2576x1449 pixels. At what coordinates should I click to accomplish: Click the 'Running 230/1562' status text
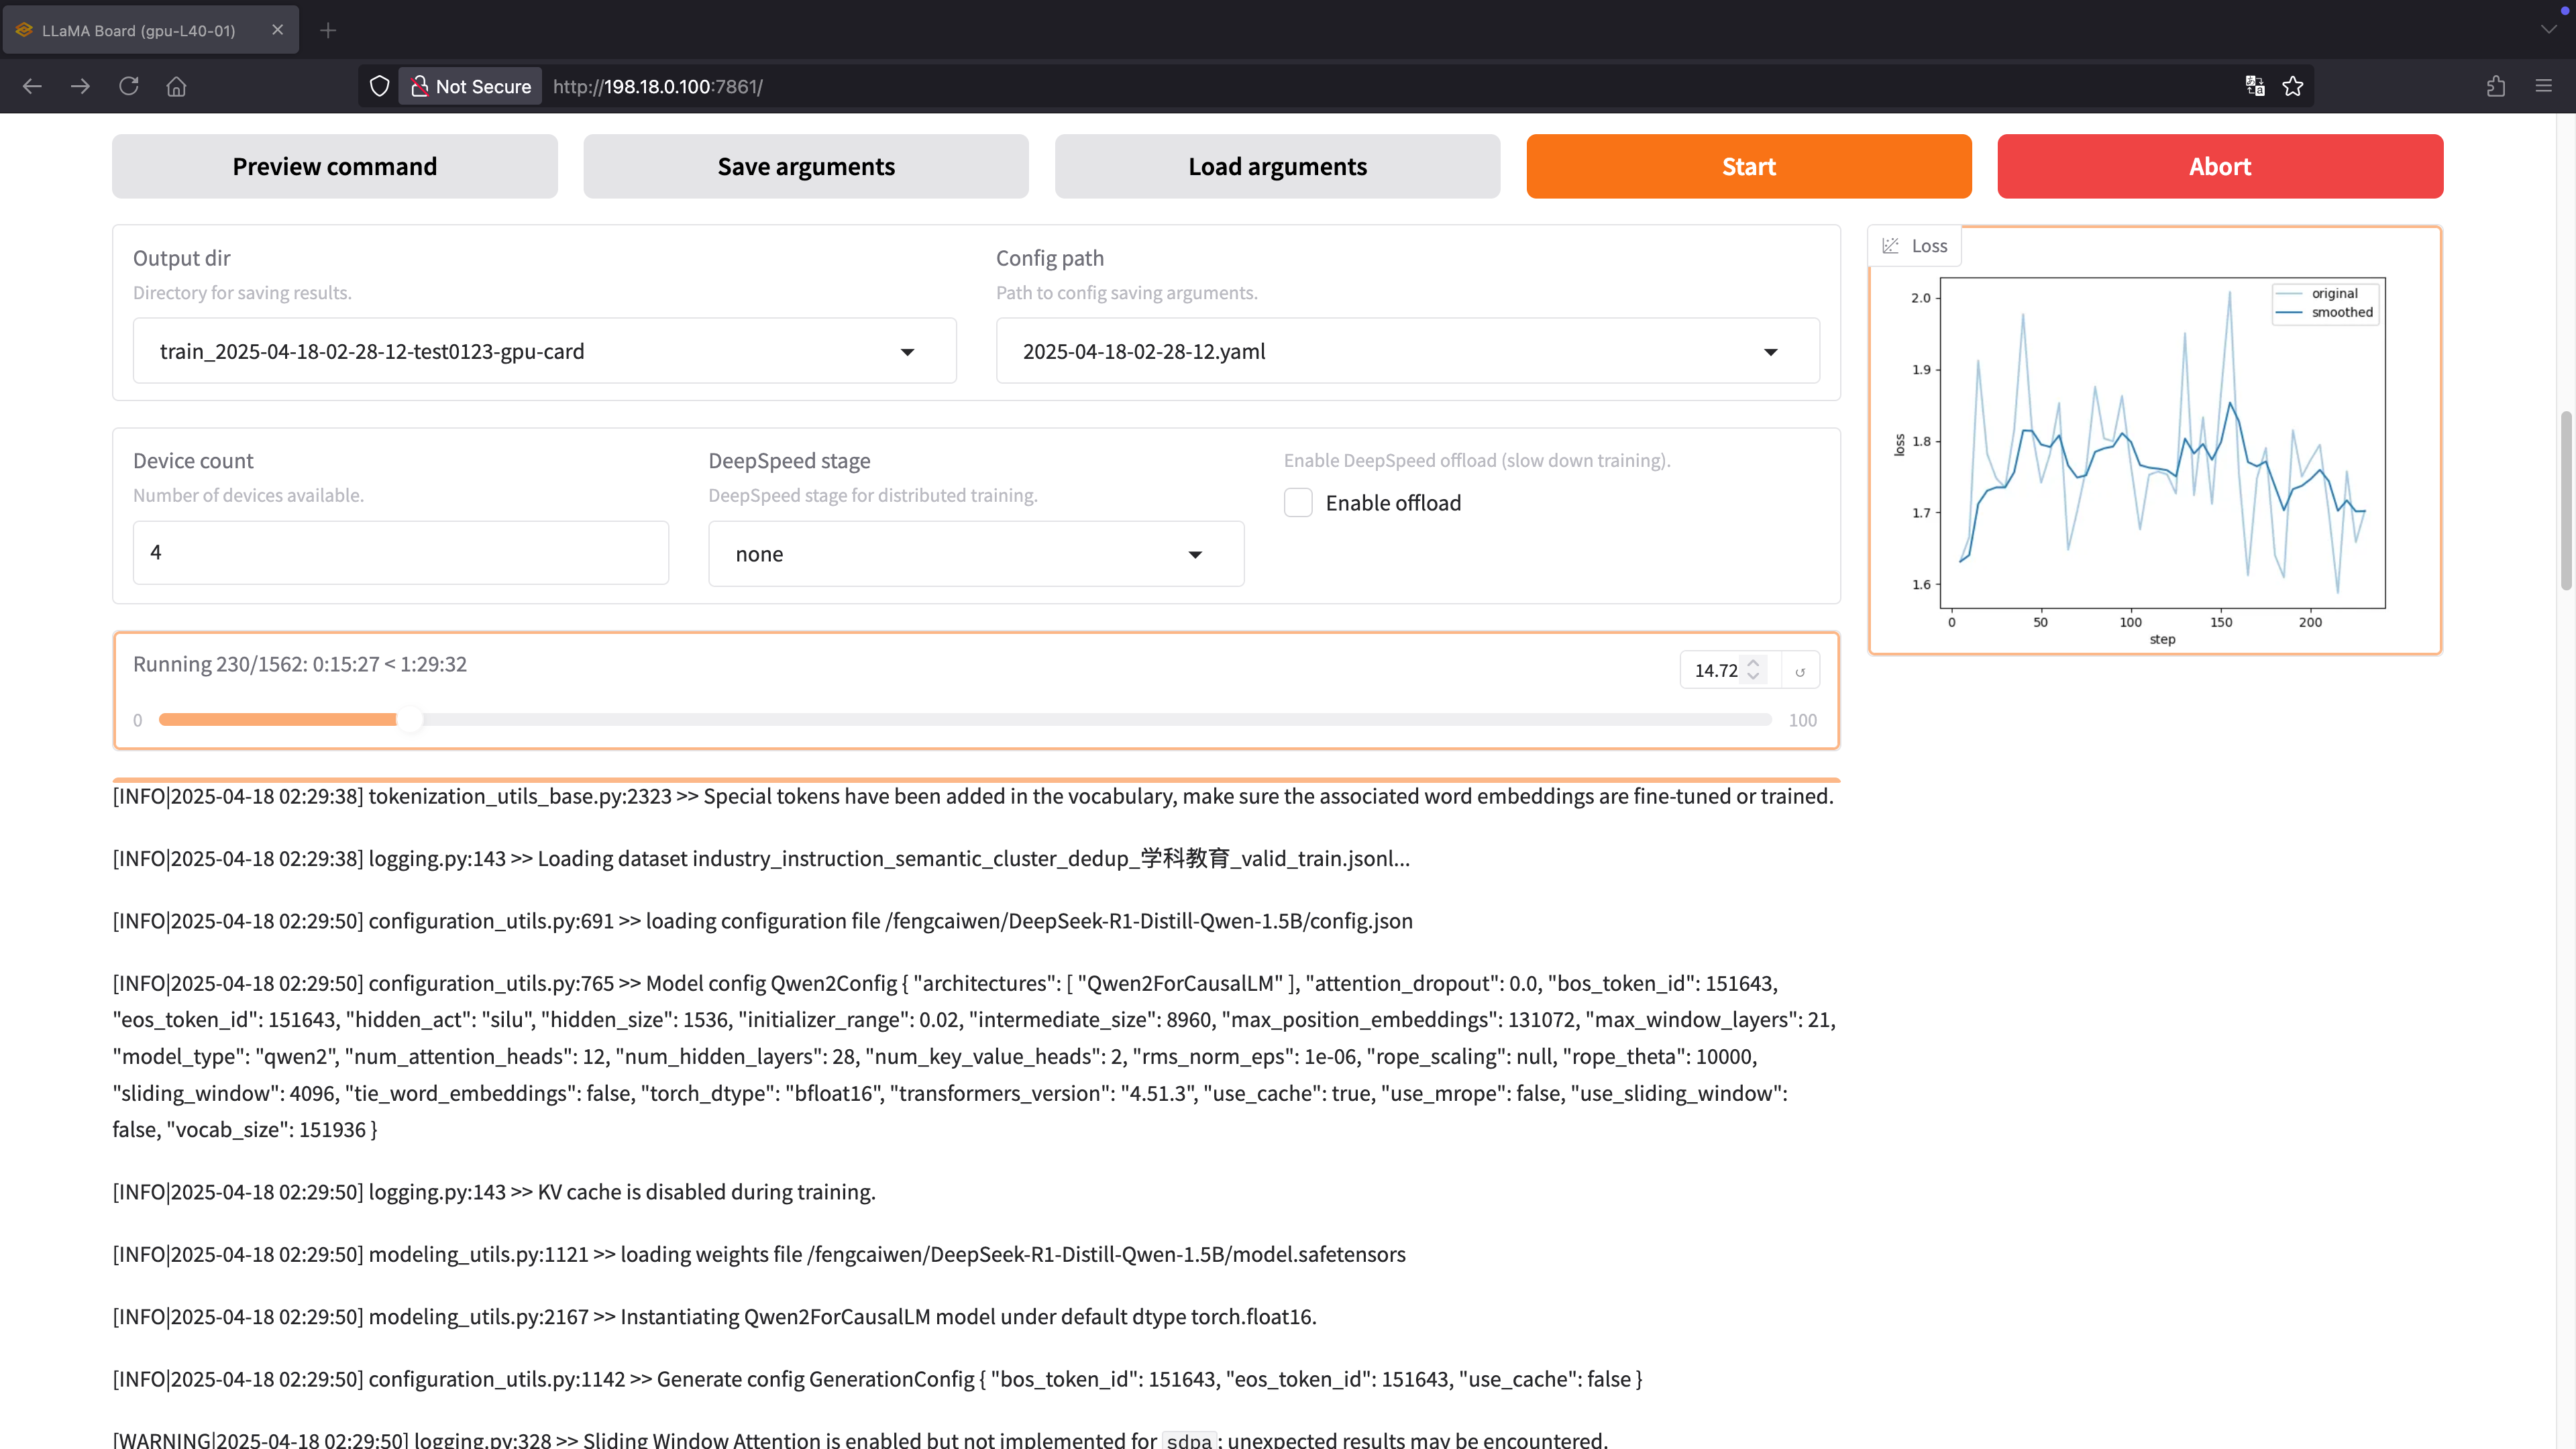(300, 664)
